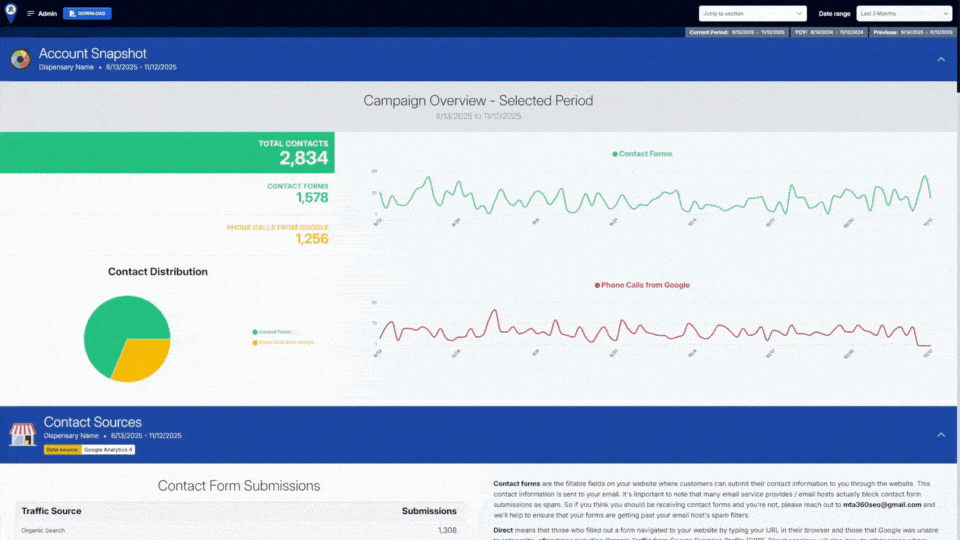Collapse the Account Snapshot section
960x540 pixels.
(940, 60)
